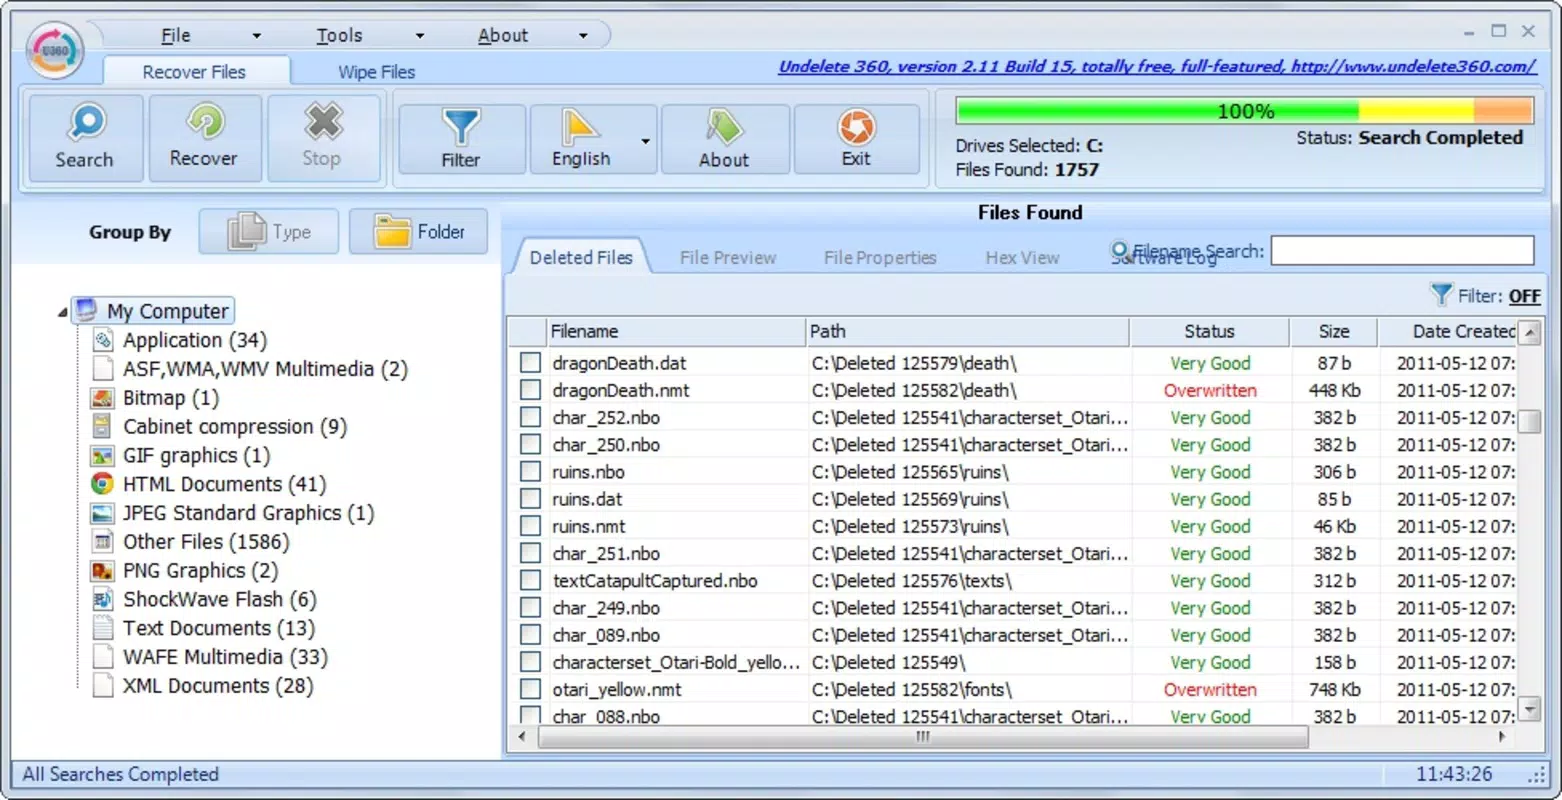
Task: Group results by Folder
Action: tap(418, 232)
